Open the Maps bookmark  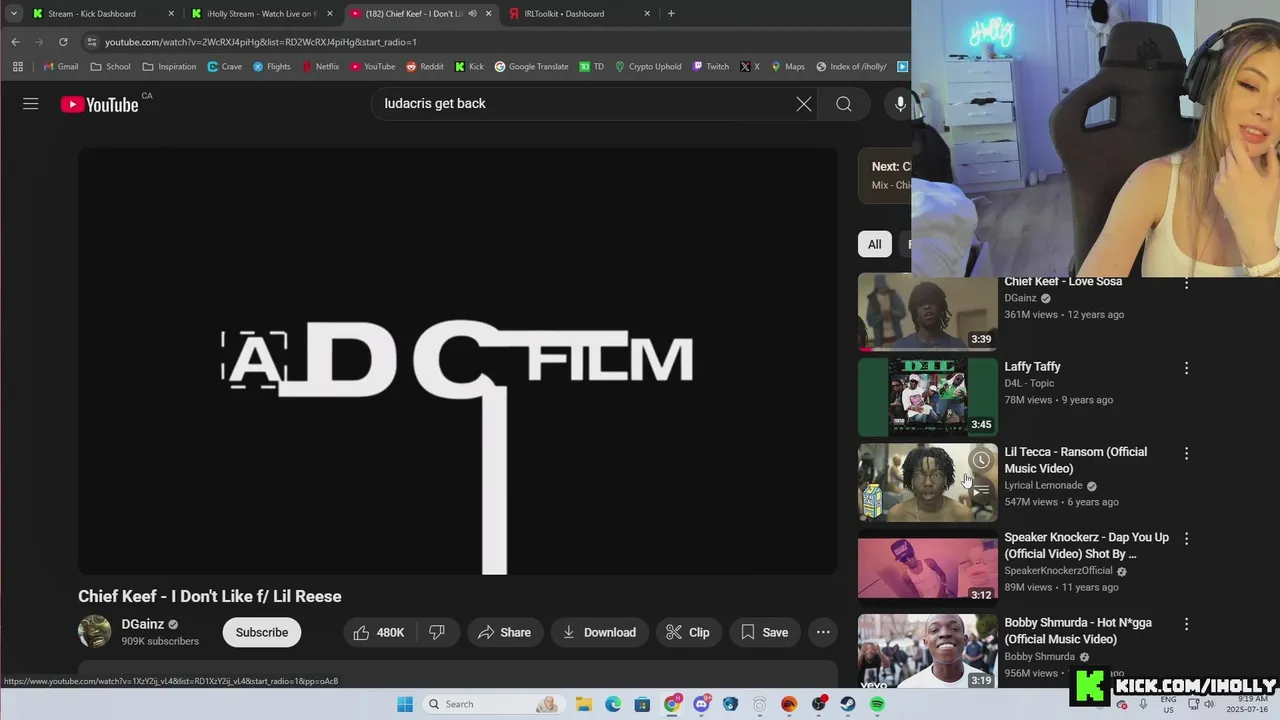787,67
